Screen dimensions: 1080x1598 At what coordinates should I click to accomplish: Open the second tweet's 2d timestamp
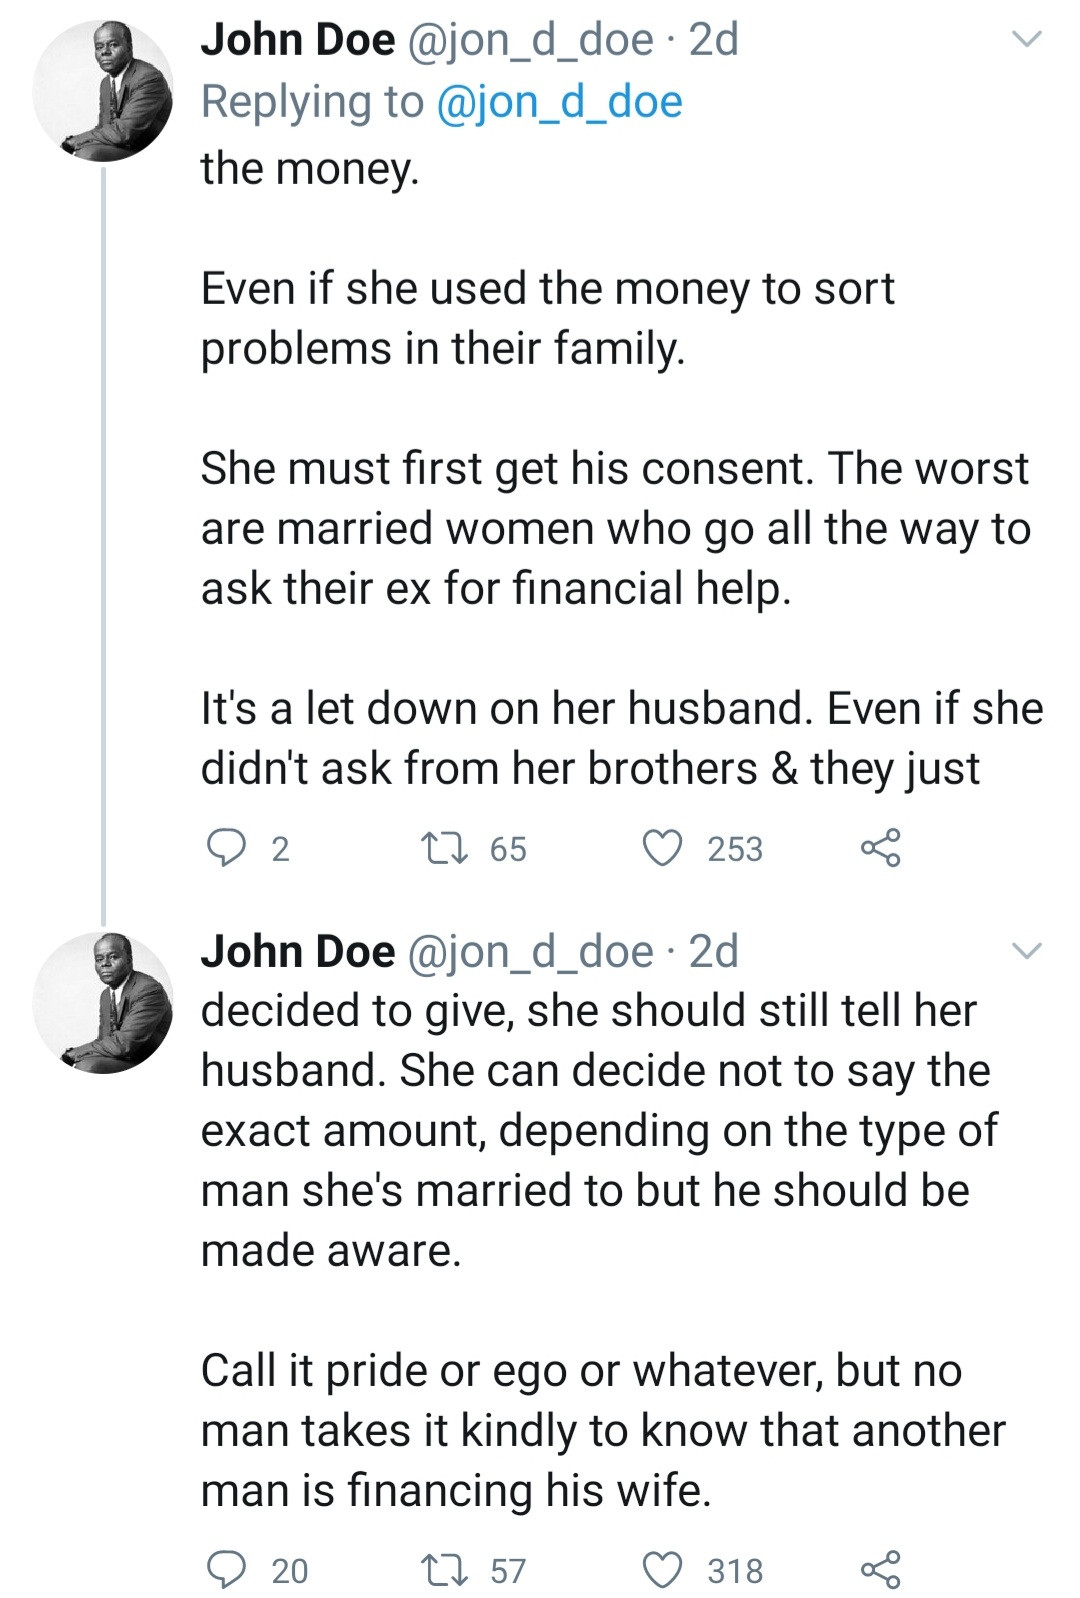(714, 951)
